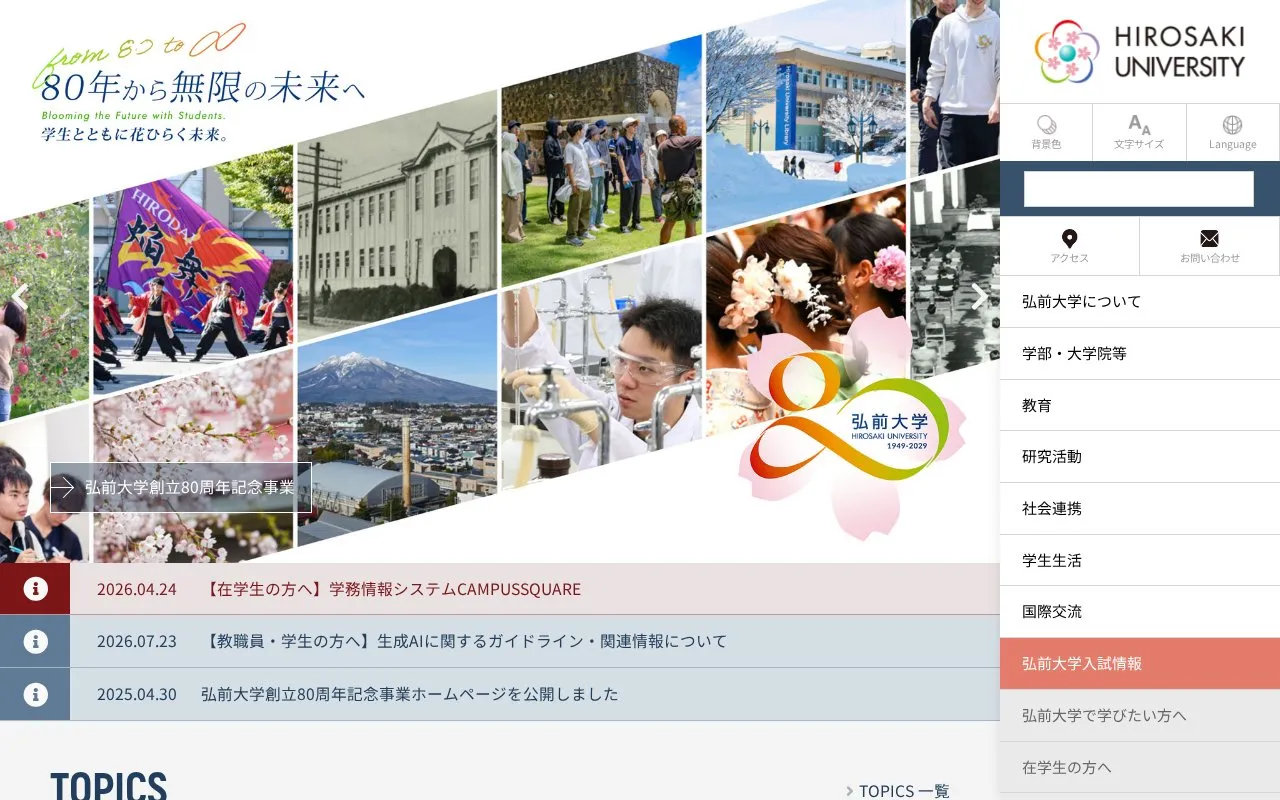Focus the site search input field

pos(1139,189)
